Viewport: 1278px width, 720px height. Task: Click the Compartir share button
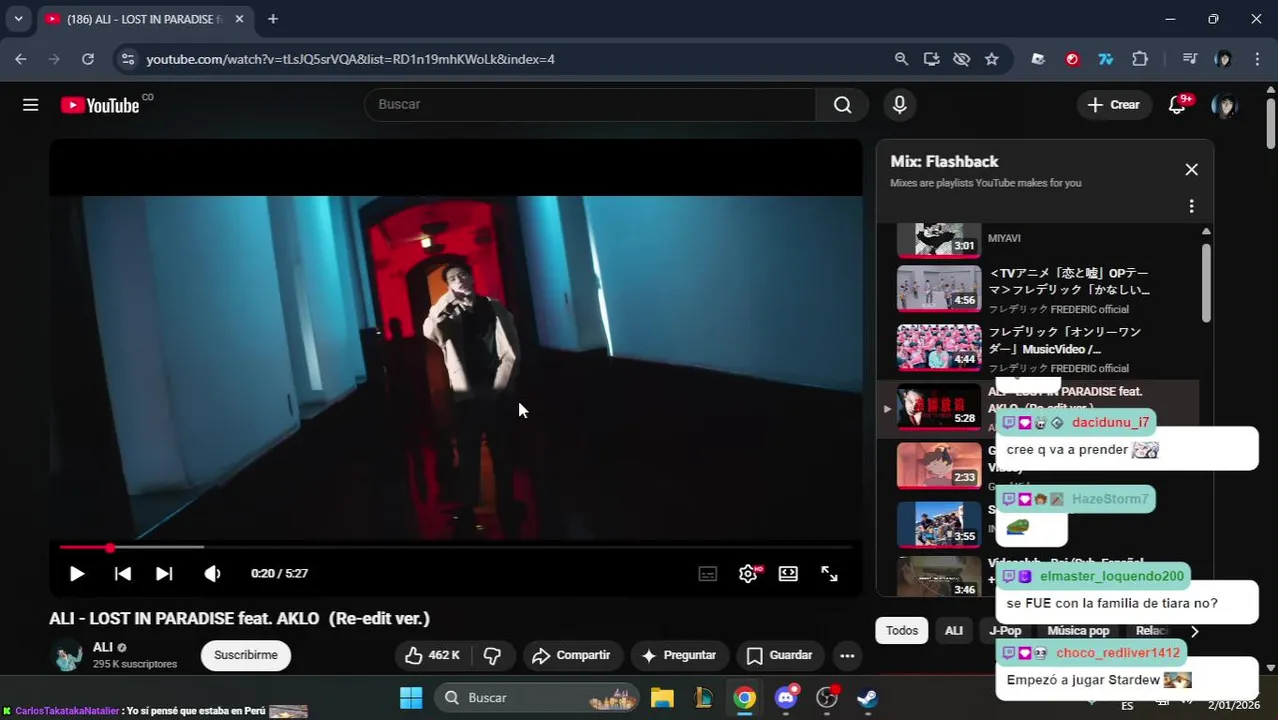pyautogui.click(x=571, y=656)
